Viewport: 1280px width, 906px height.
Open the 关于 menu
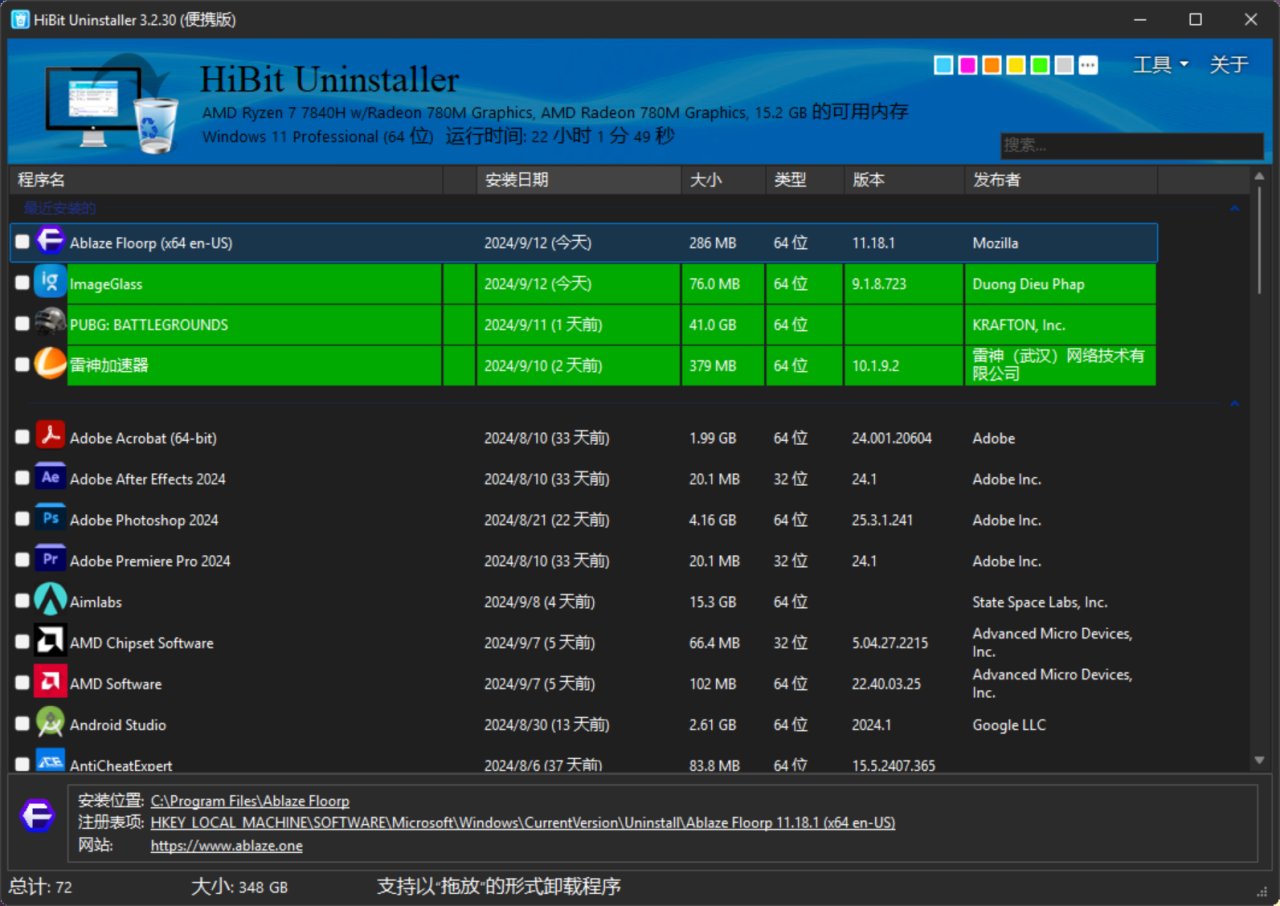(1229, 65)
